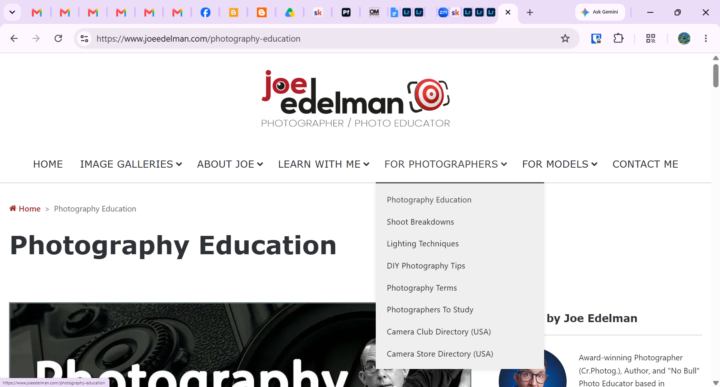Minimize the Chrome window
The image size is (720, 387).
pos(650,12)
